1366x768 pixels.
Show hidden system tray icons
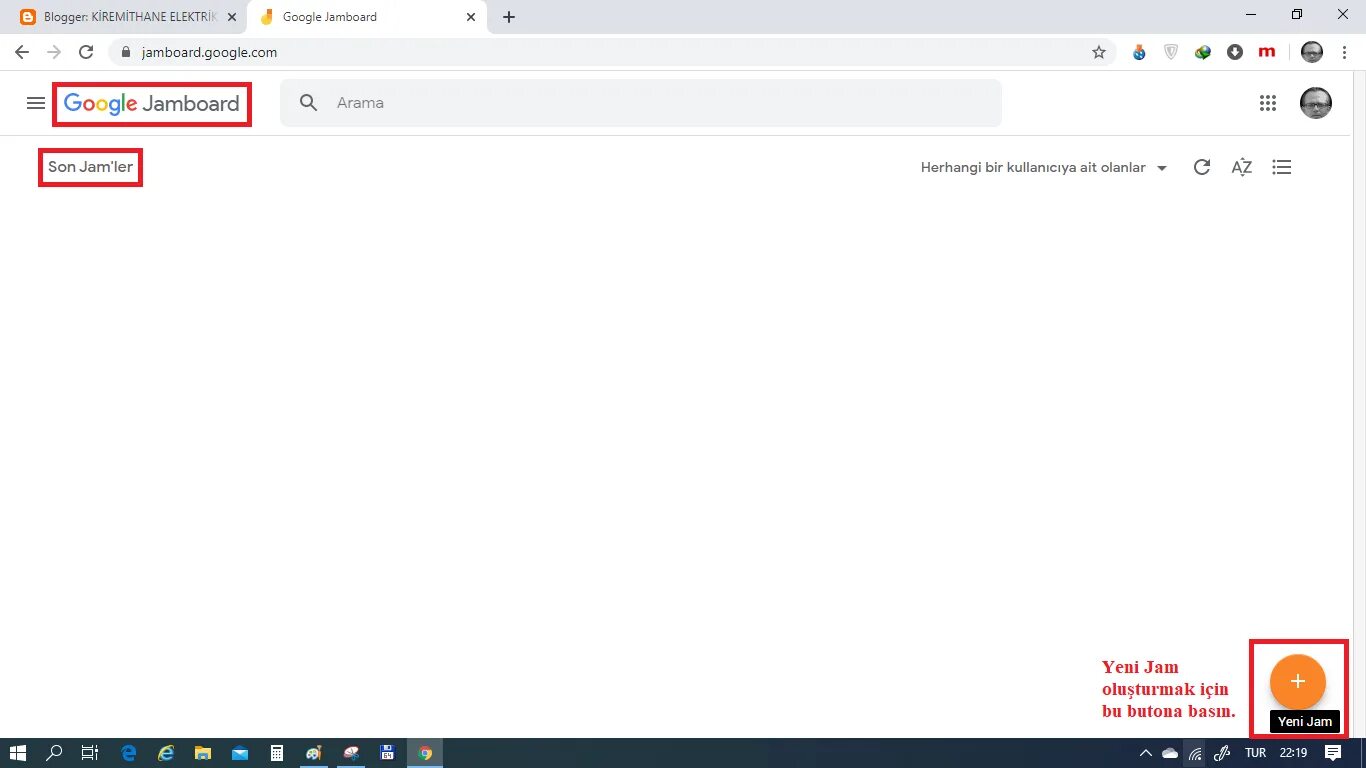click(1145, 753)
